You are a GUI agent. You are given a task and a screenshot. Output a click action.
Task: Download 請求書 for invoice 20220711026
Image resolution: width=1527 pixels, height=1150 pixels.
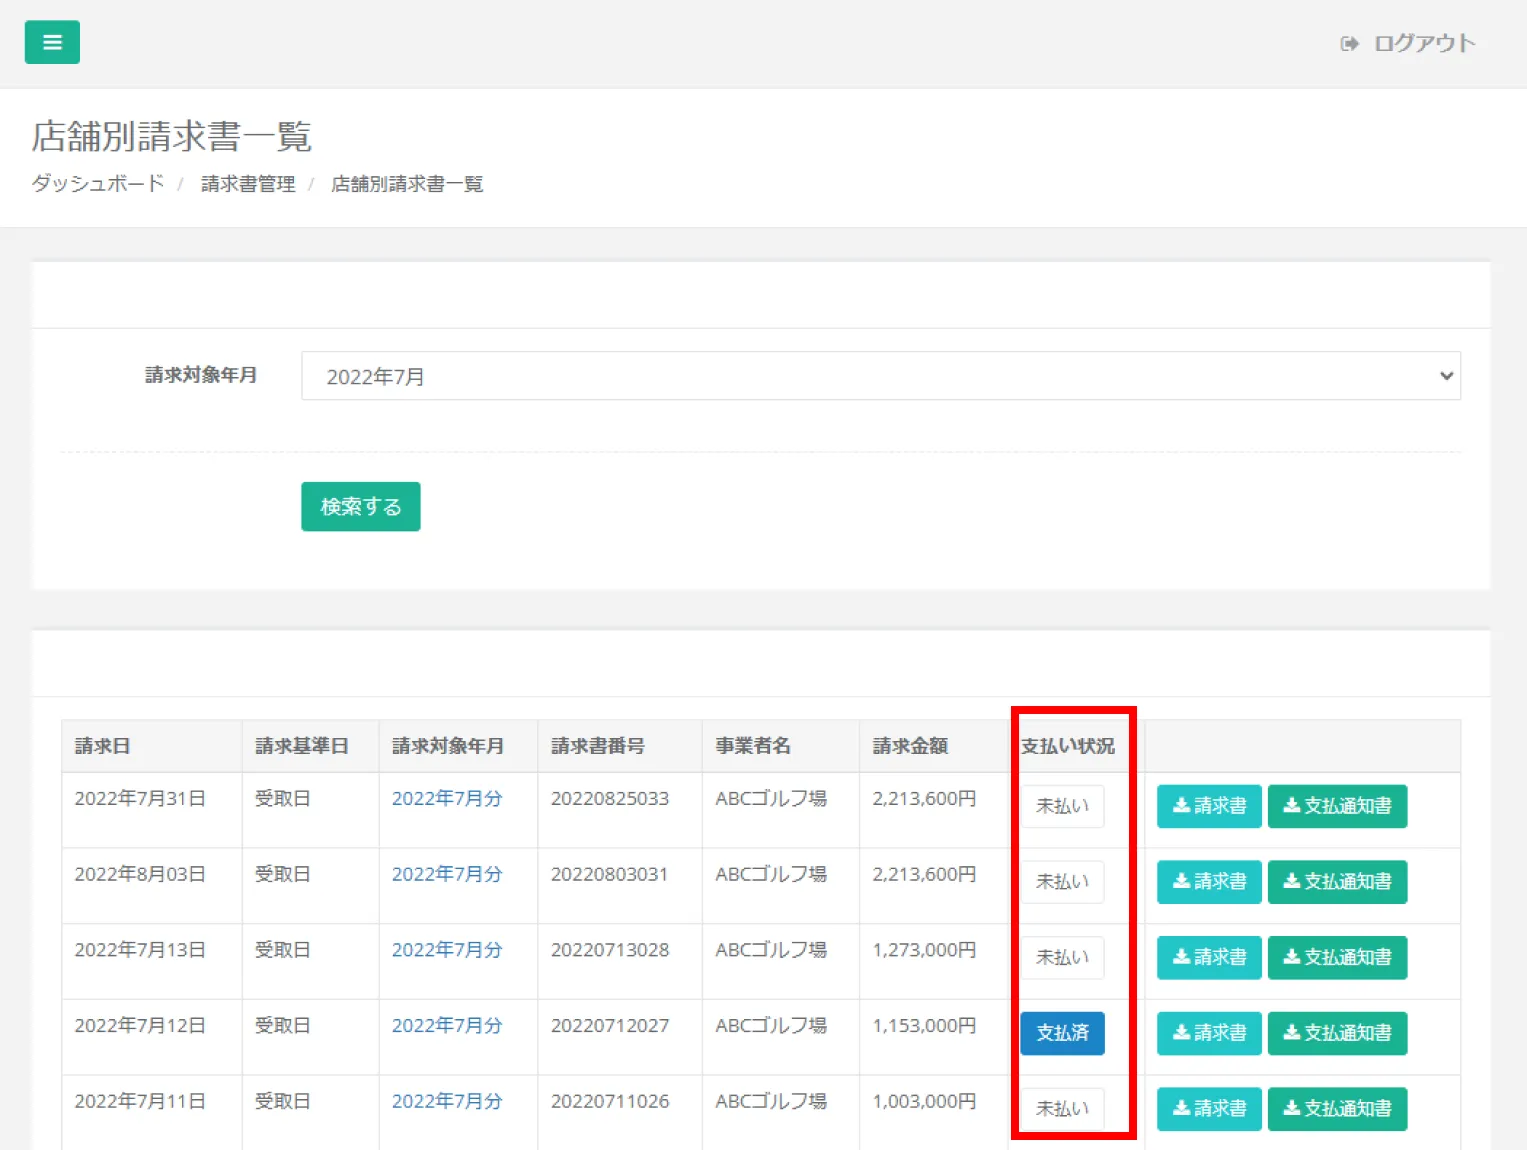(x=1209, y=1109)
